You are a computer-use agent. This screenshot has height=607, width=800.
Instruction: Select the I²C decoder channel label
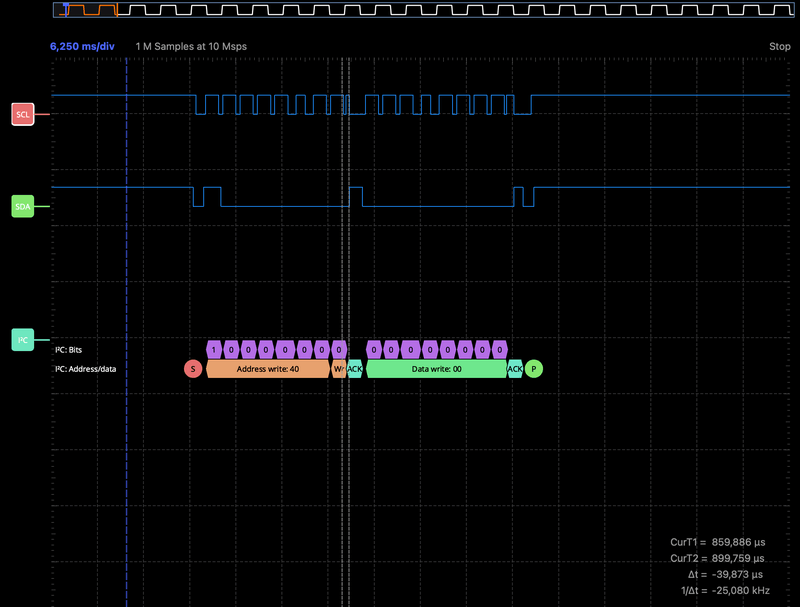tap(23, 340)
